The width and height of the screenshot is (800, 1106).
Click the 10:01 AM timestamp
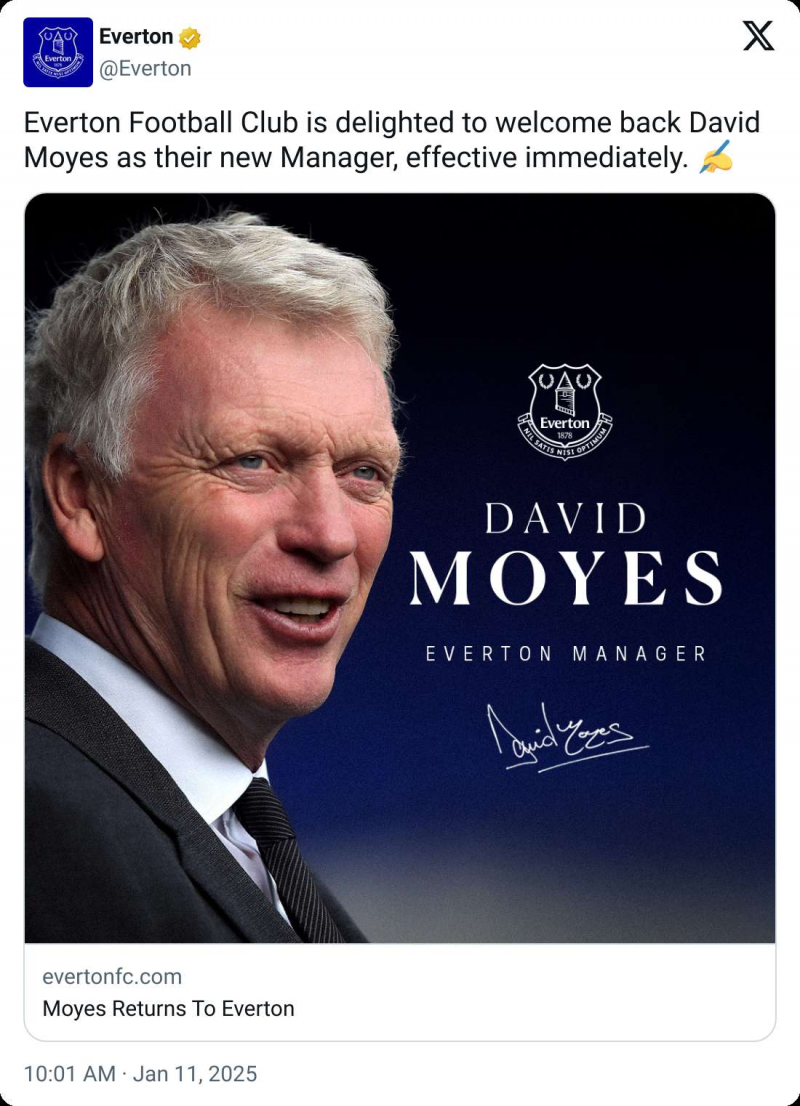(70, 1074)
